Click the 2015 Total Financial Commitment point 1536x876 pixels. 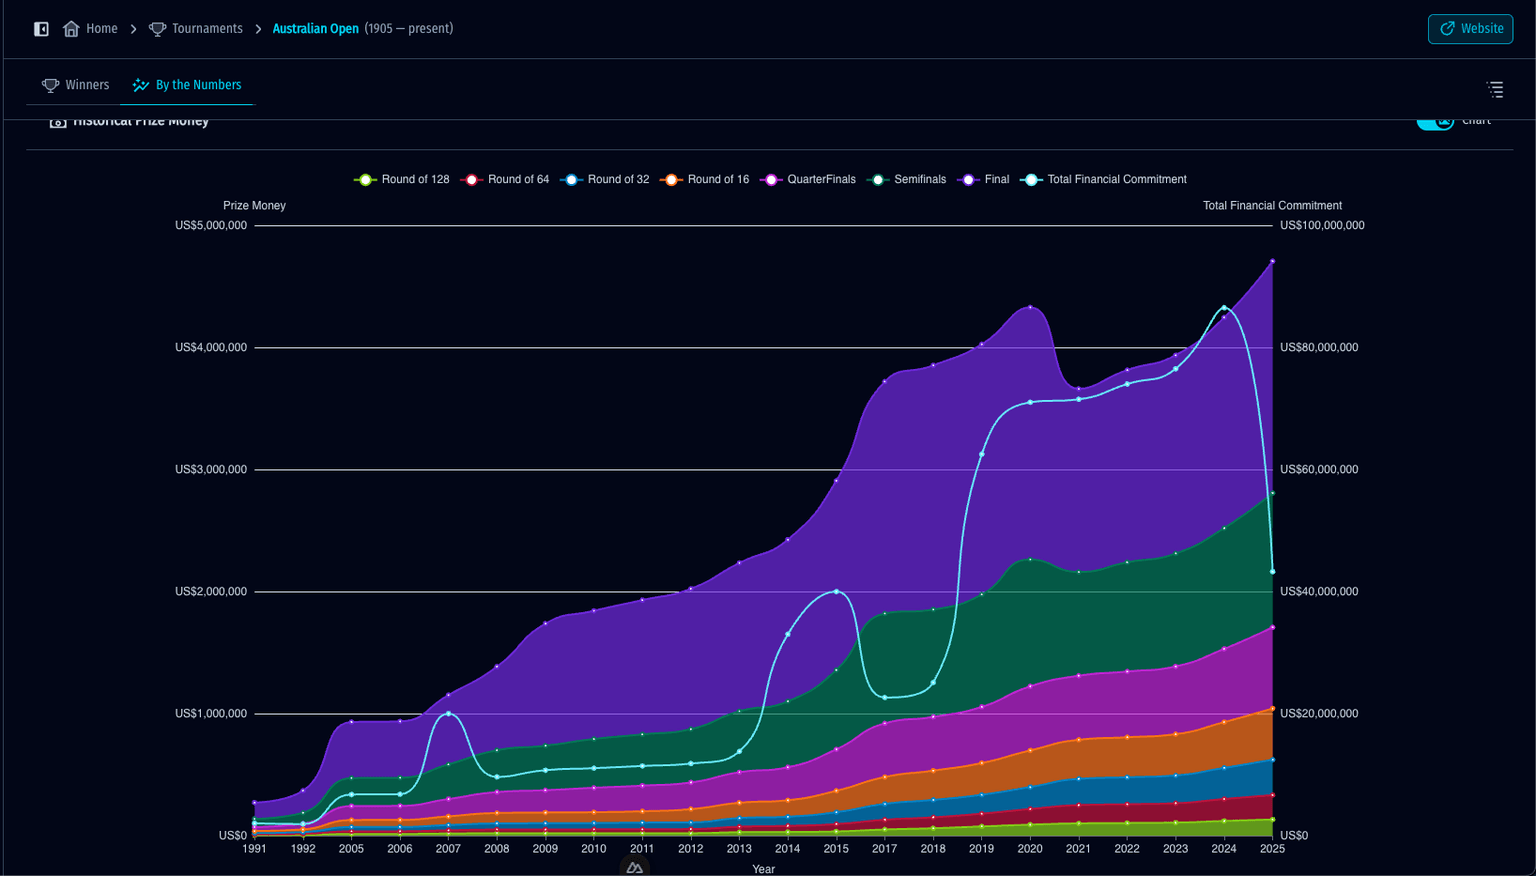836,592
